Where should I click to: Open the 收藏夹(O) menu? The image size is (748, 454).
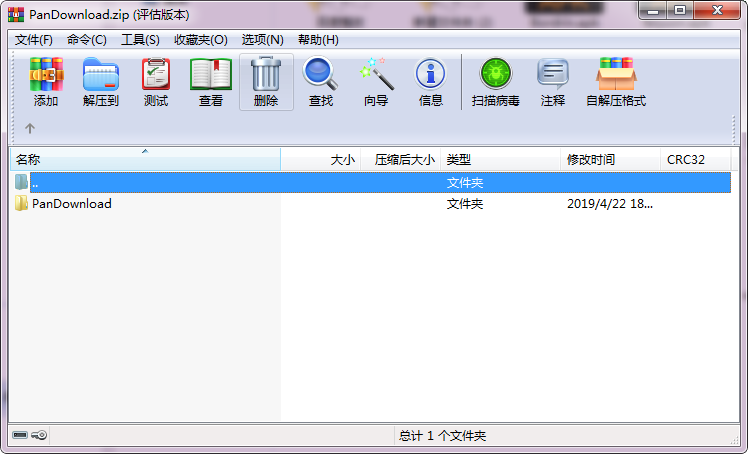pos(200,40)
